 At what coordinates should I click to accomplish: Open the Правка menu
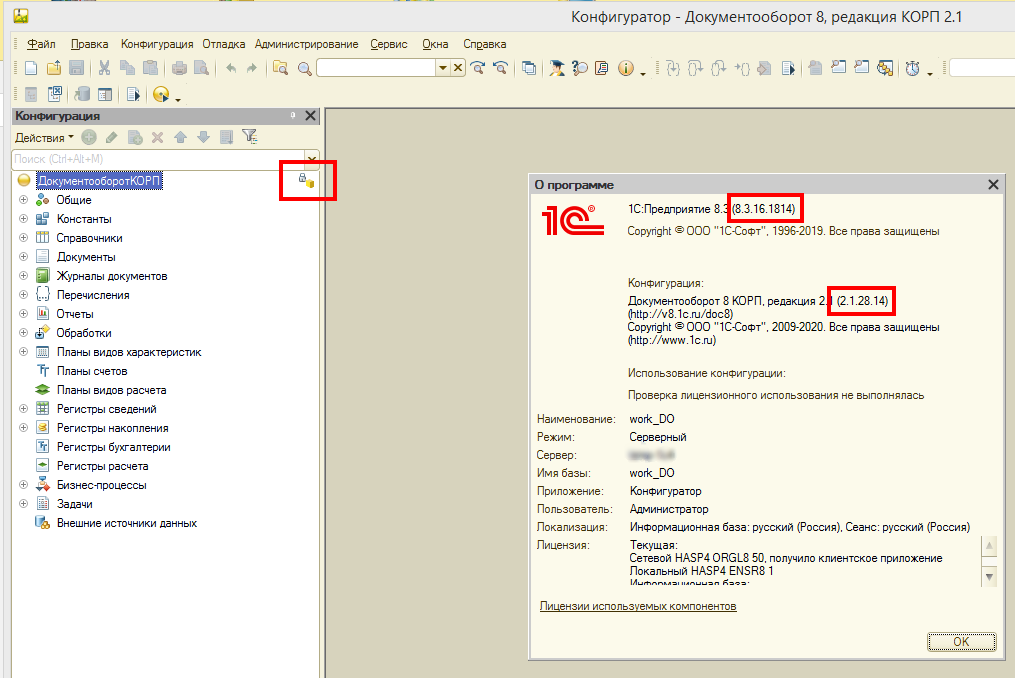click(89, 44)
